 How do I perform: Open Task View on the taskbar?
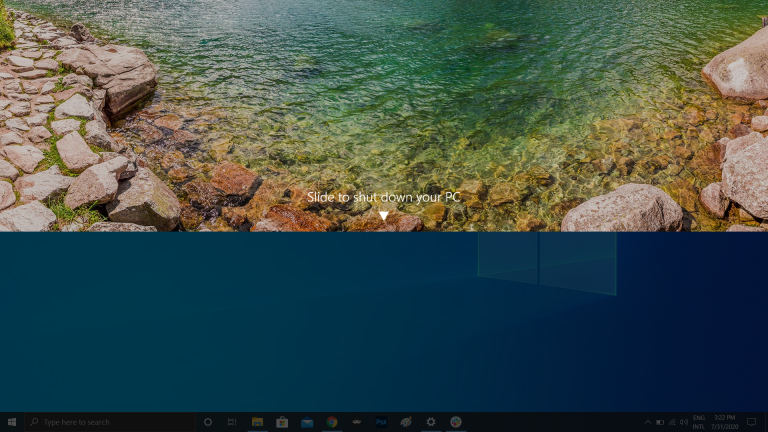232,422
